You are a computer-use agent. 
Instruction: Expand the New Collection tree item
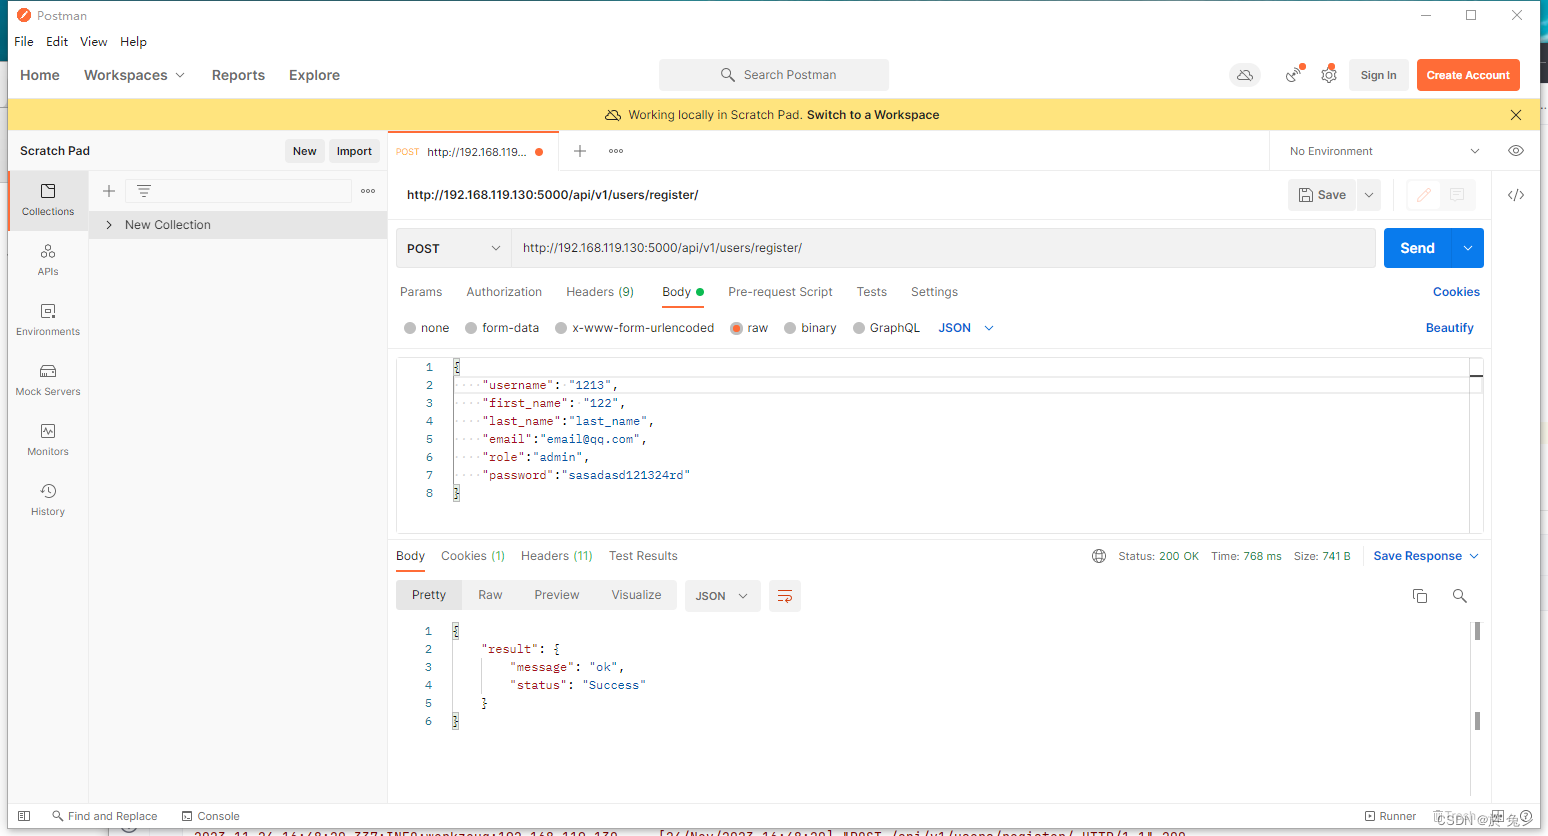coord(109,225)
